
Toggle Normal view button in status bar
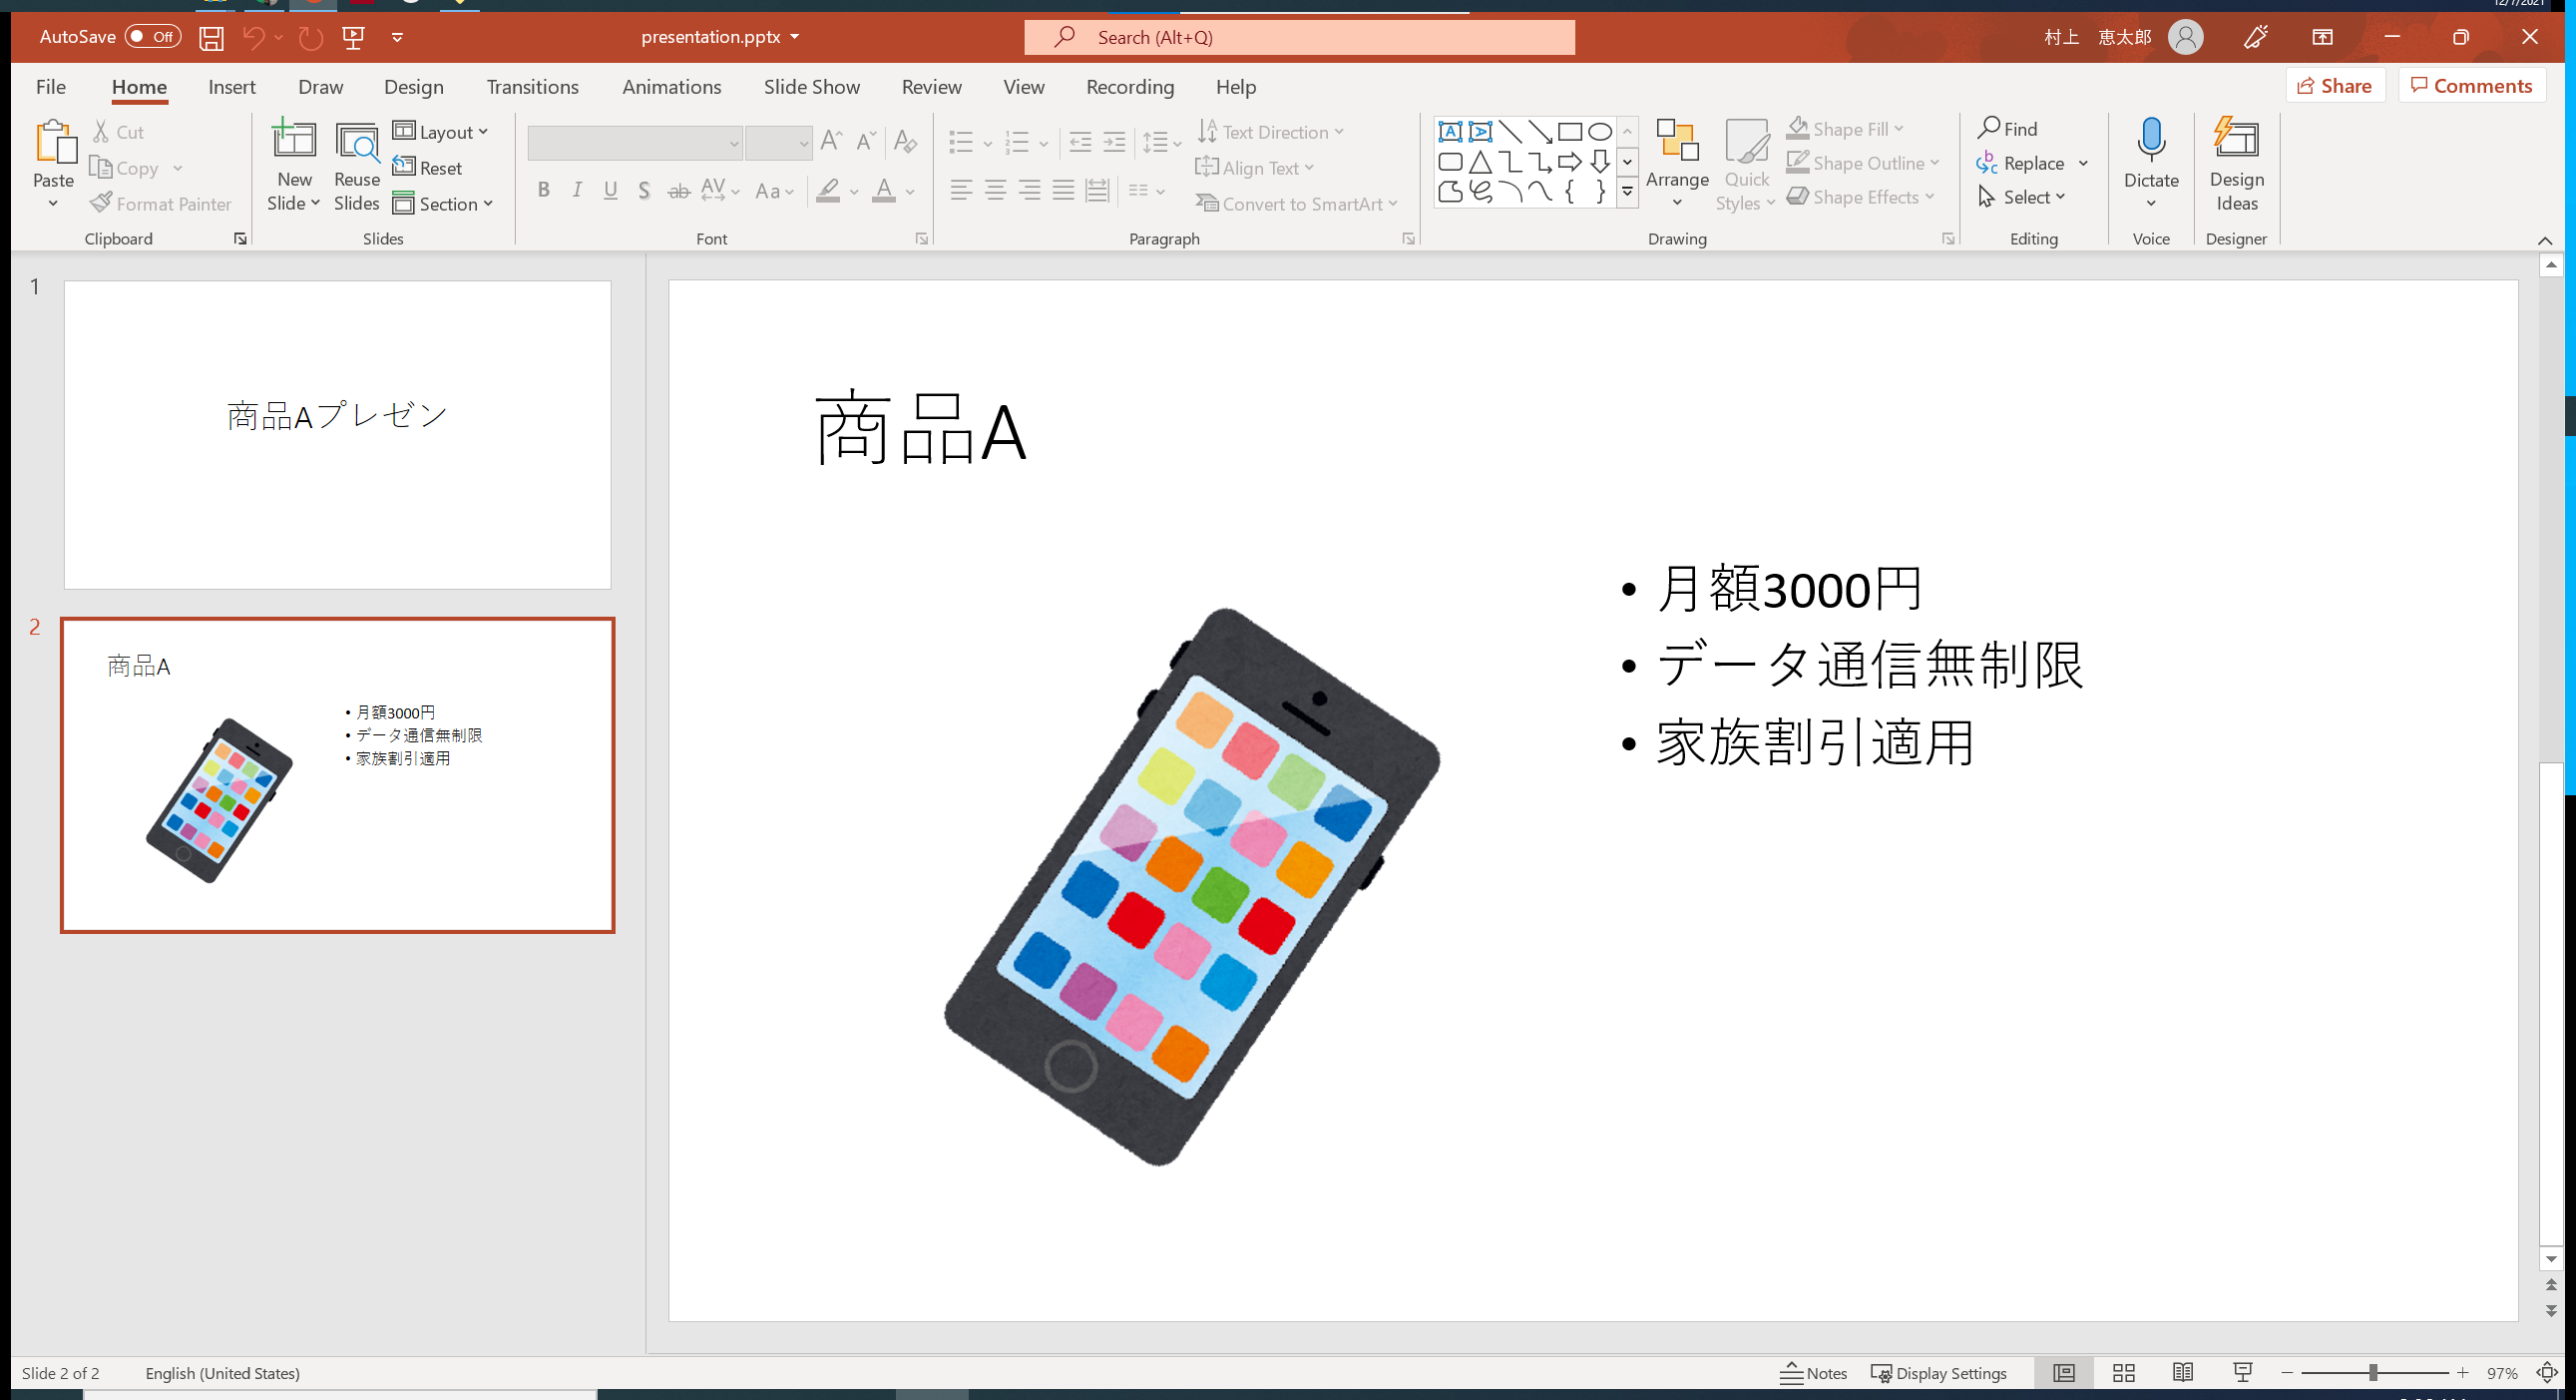click(2063, 1373)
